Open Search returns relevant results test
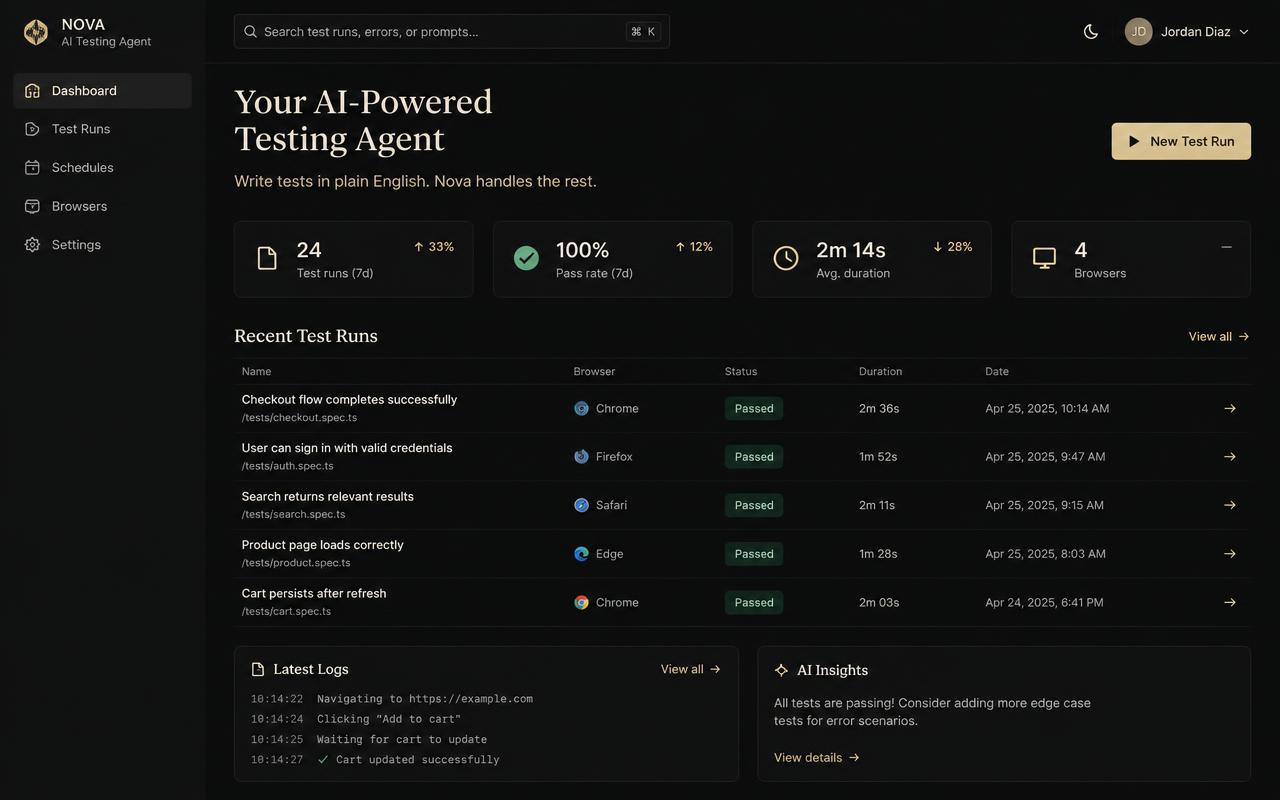Image resolution: width=1280 pixels, height=800 pixels. coord(327,497)
